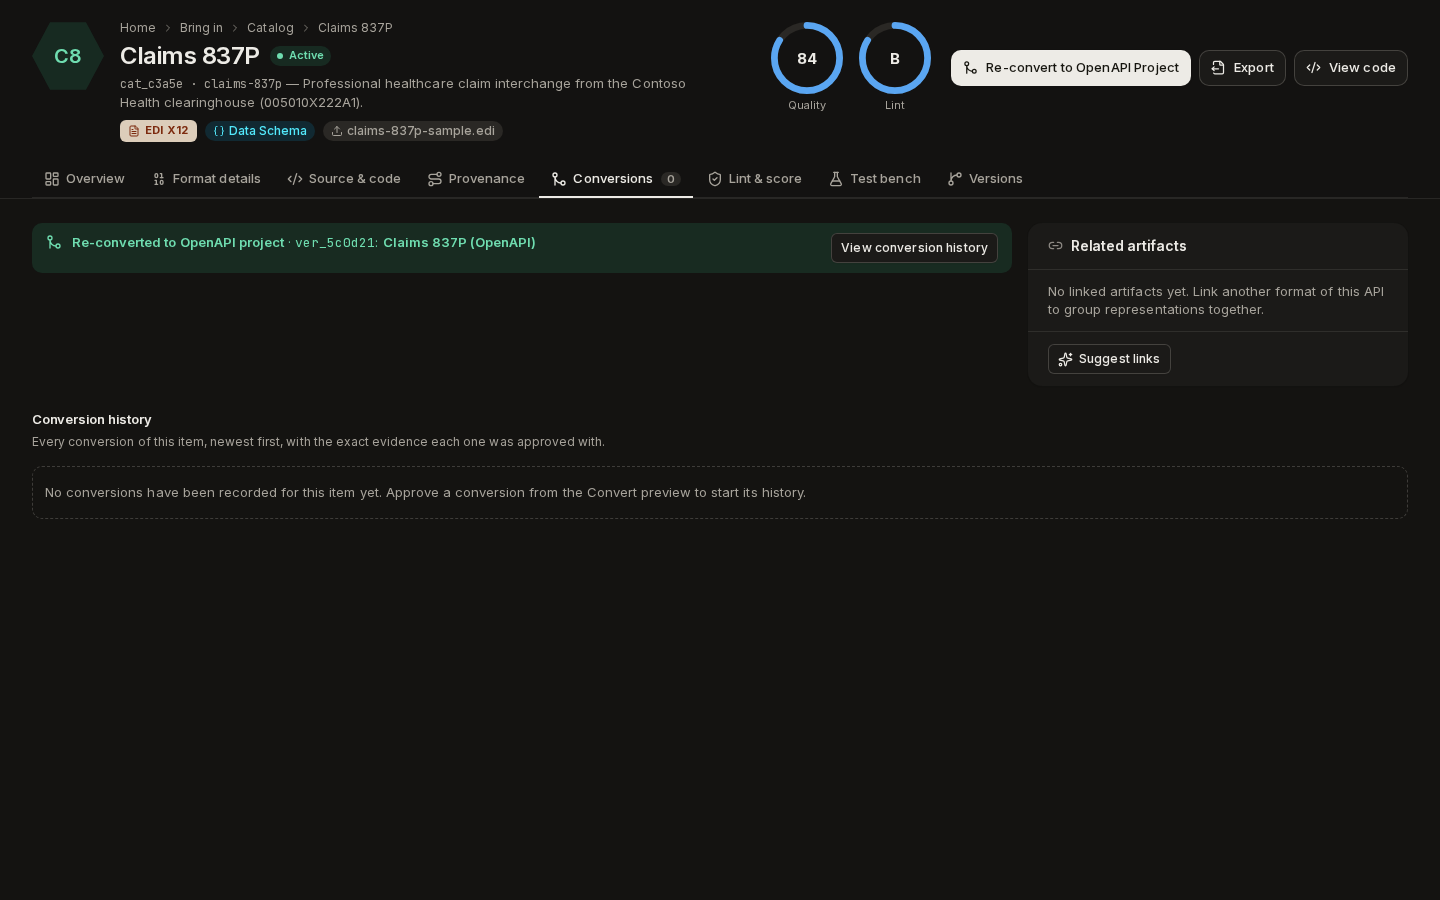Select the Conversions tab

(x=616, y=179)
